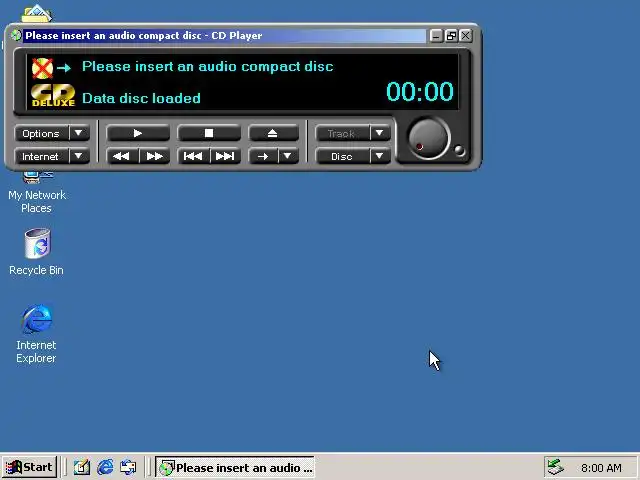Image resolution: width=640 pixels, height=480 pixels.
Task: Minimize the CD Player window
Action: click(x=436, y=36)
